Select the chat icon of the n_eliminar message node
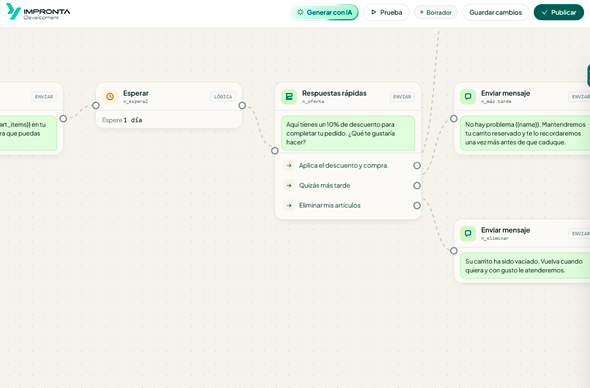The width and height of the screenshot is (590, 388). pos(468,234)
